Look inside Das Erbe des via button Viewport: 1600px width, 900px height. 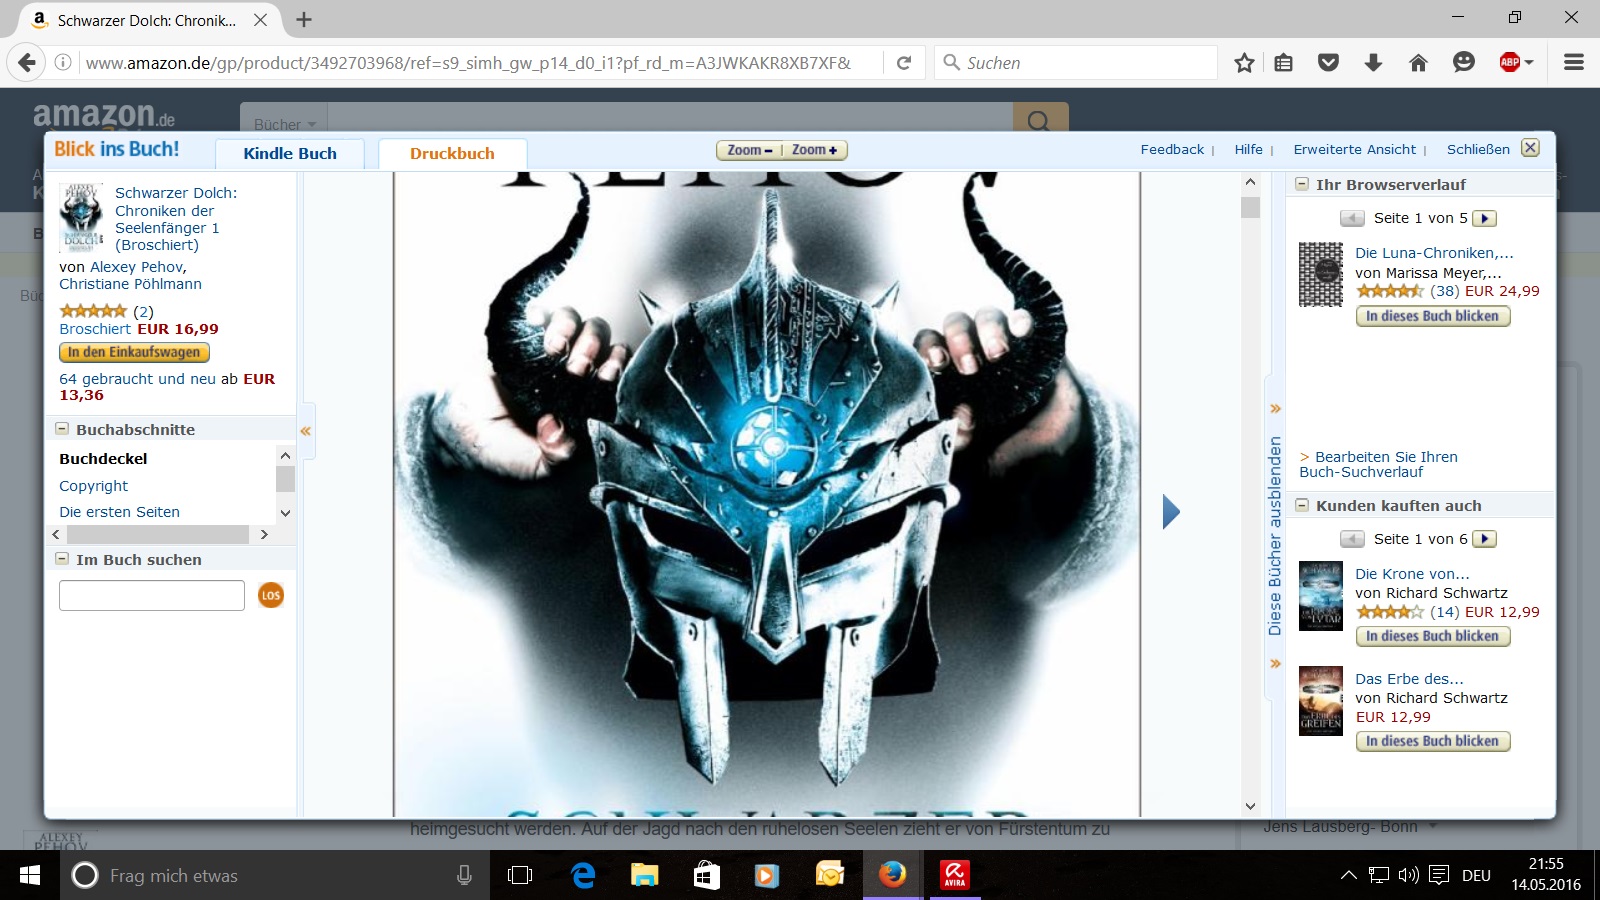coord(1432,741)
